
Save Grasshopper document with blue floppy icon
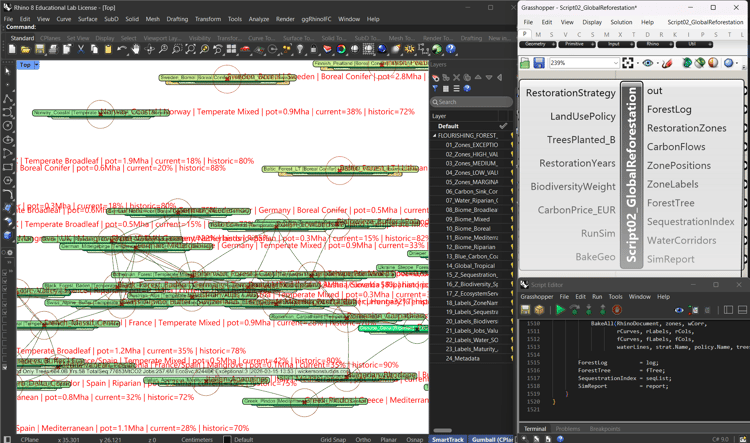click(x=539, y=63)
